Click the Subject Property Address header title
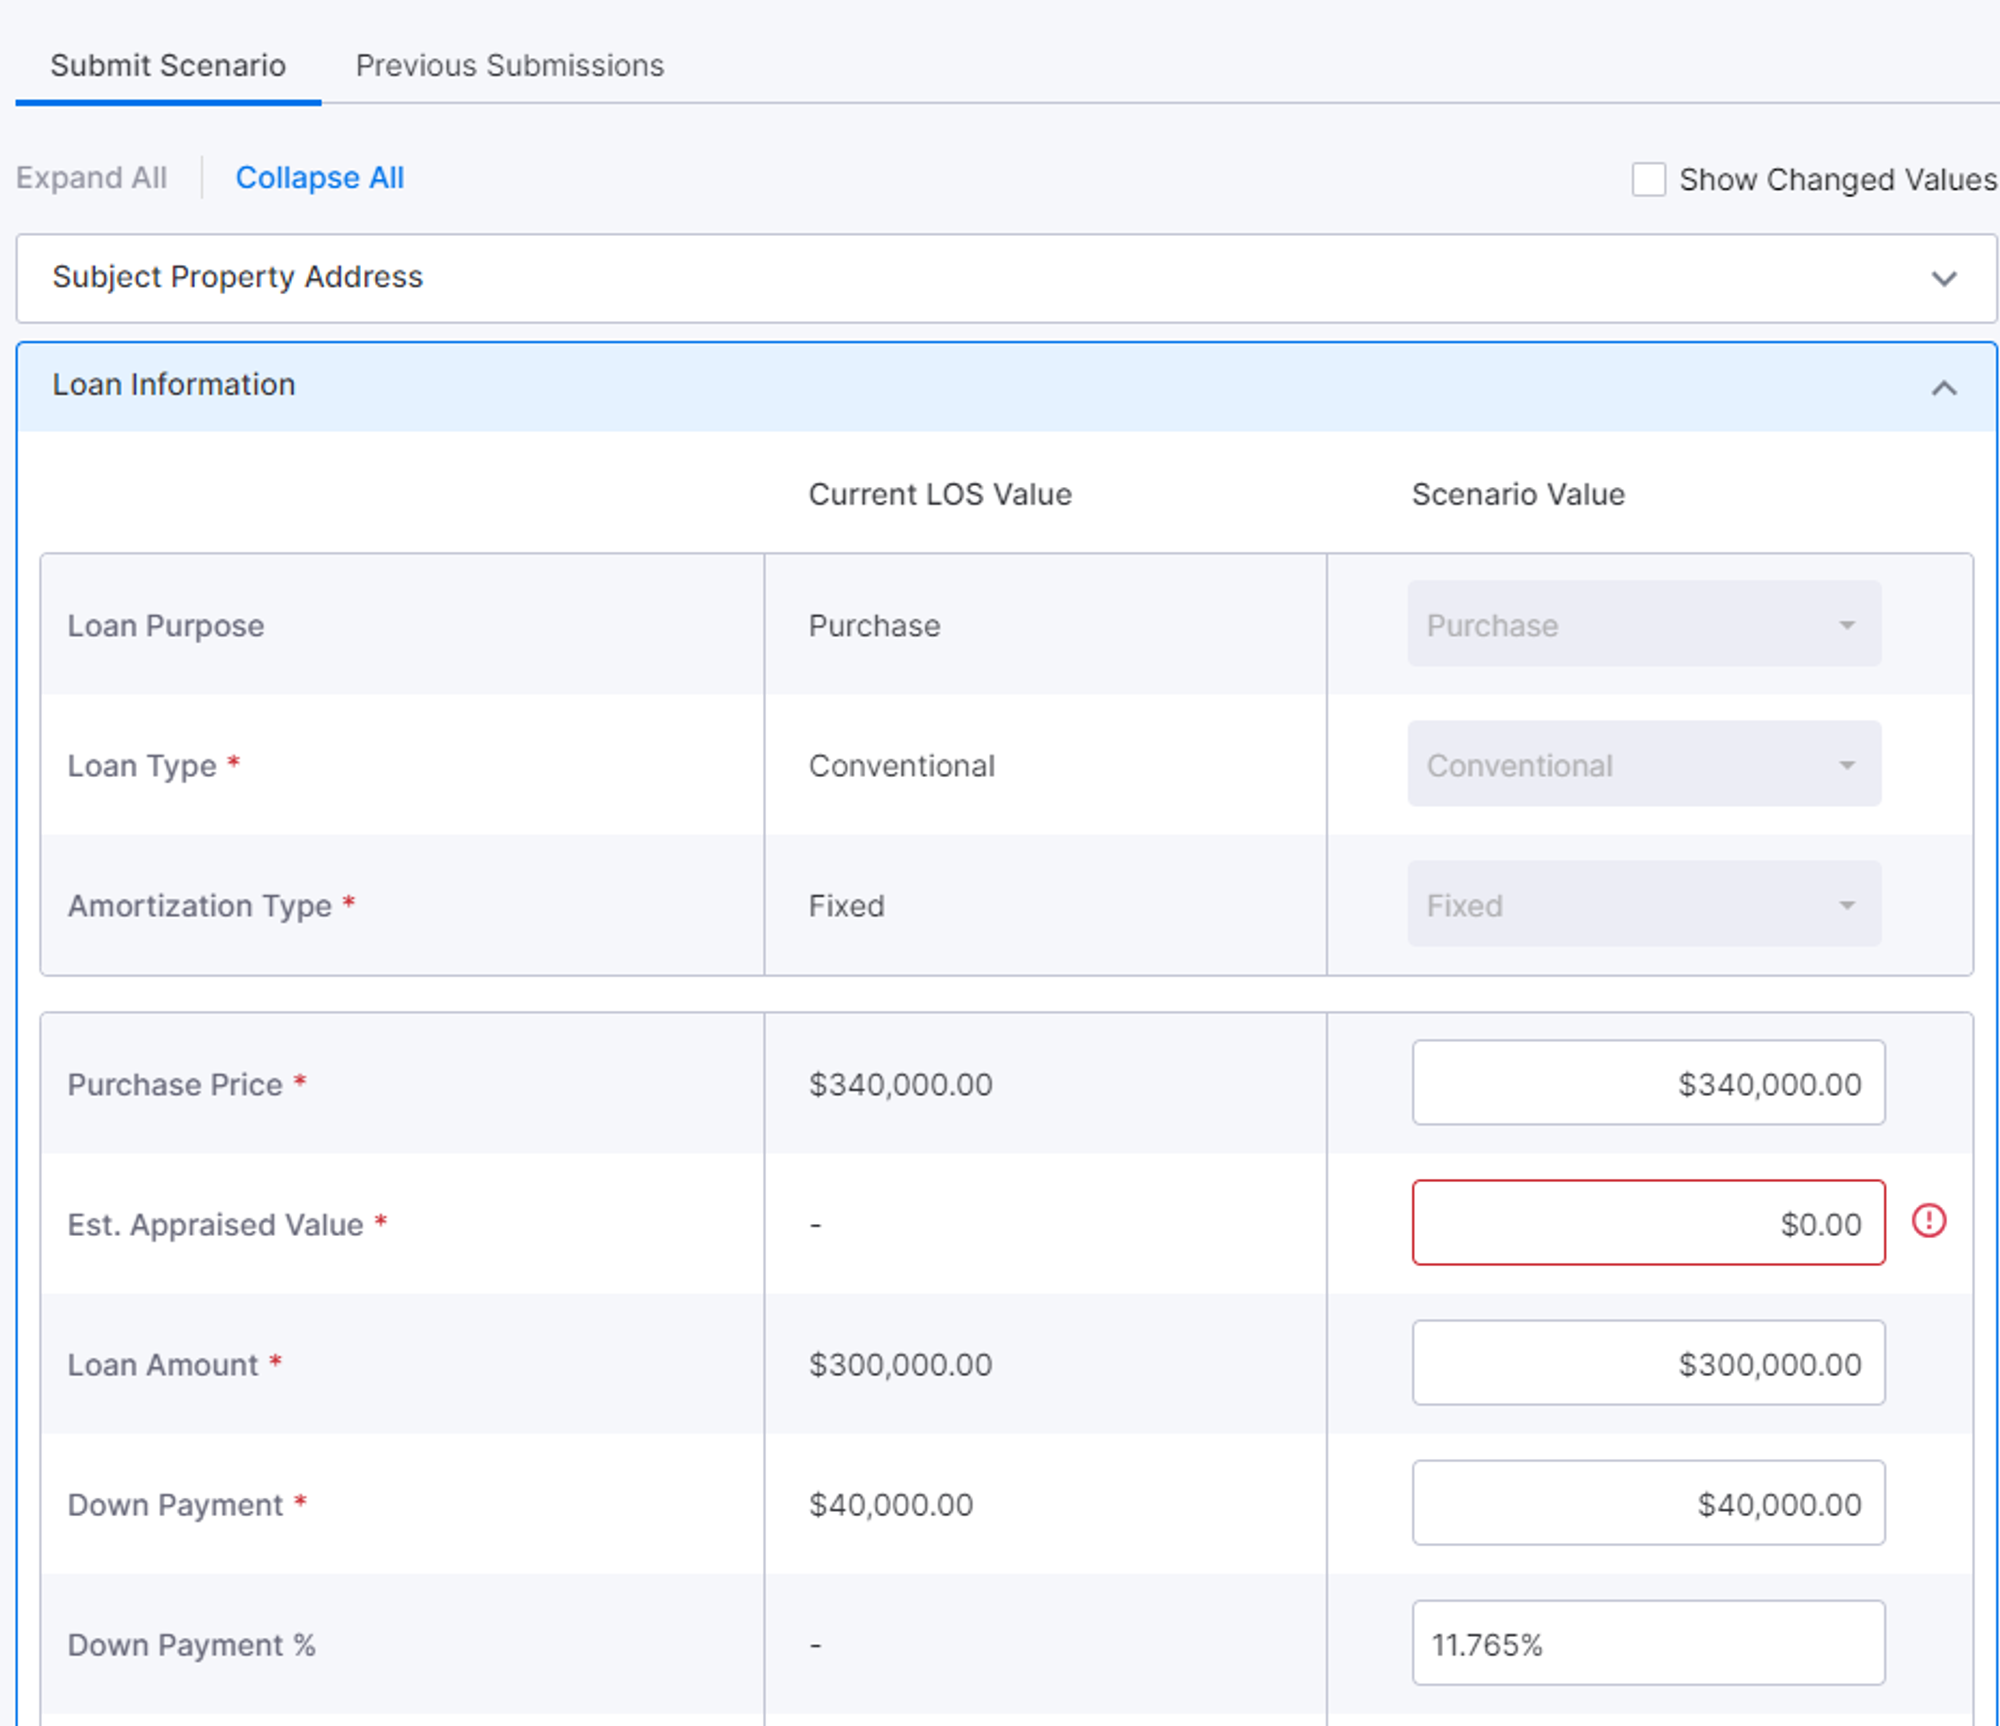Screen dimensions: 2000x1726 (238, 277)
